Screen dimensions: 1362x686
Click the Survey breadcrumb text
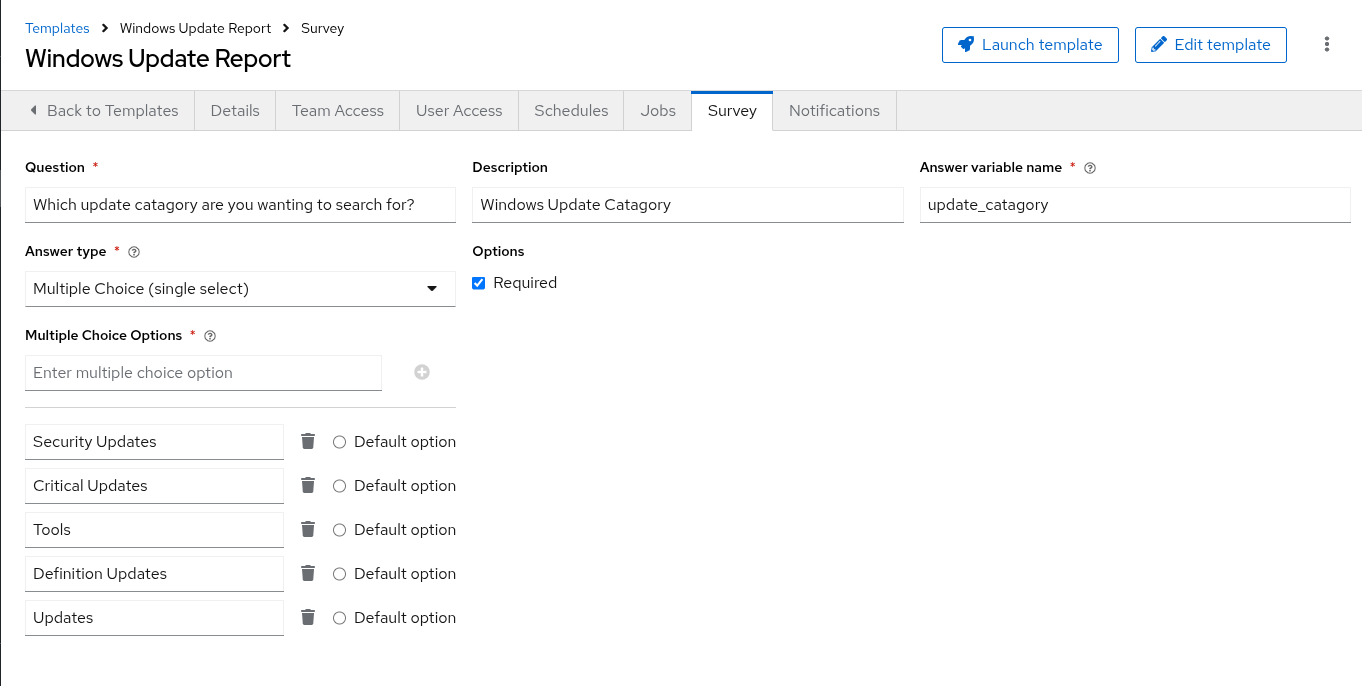[322, 28]
